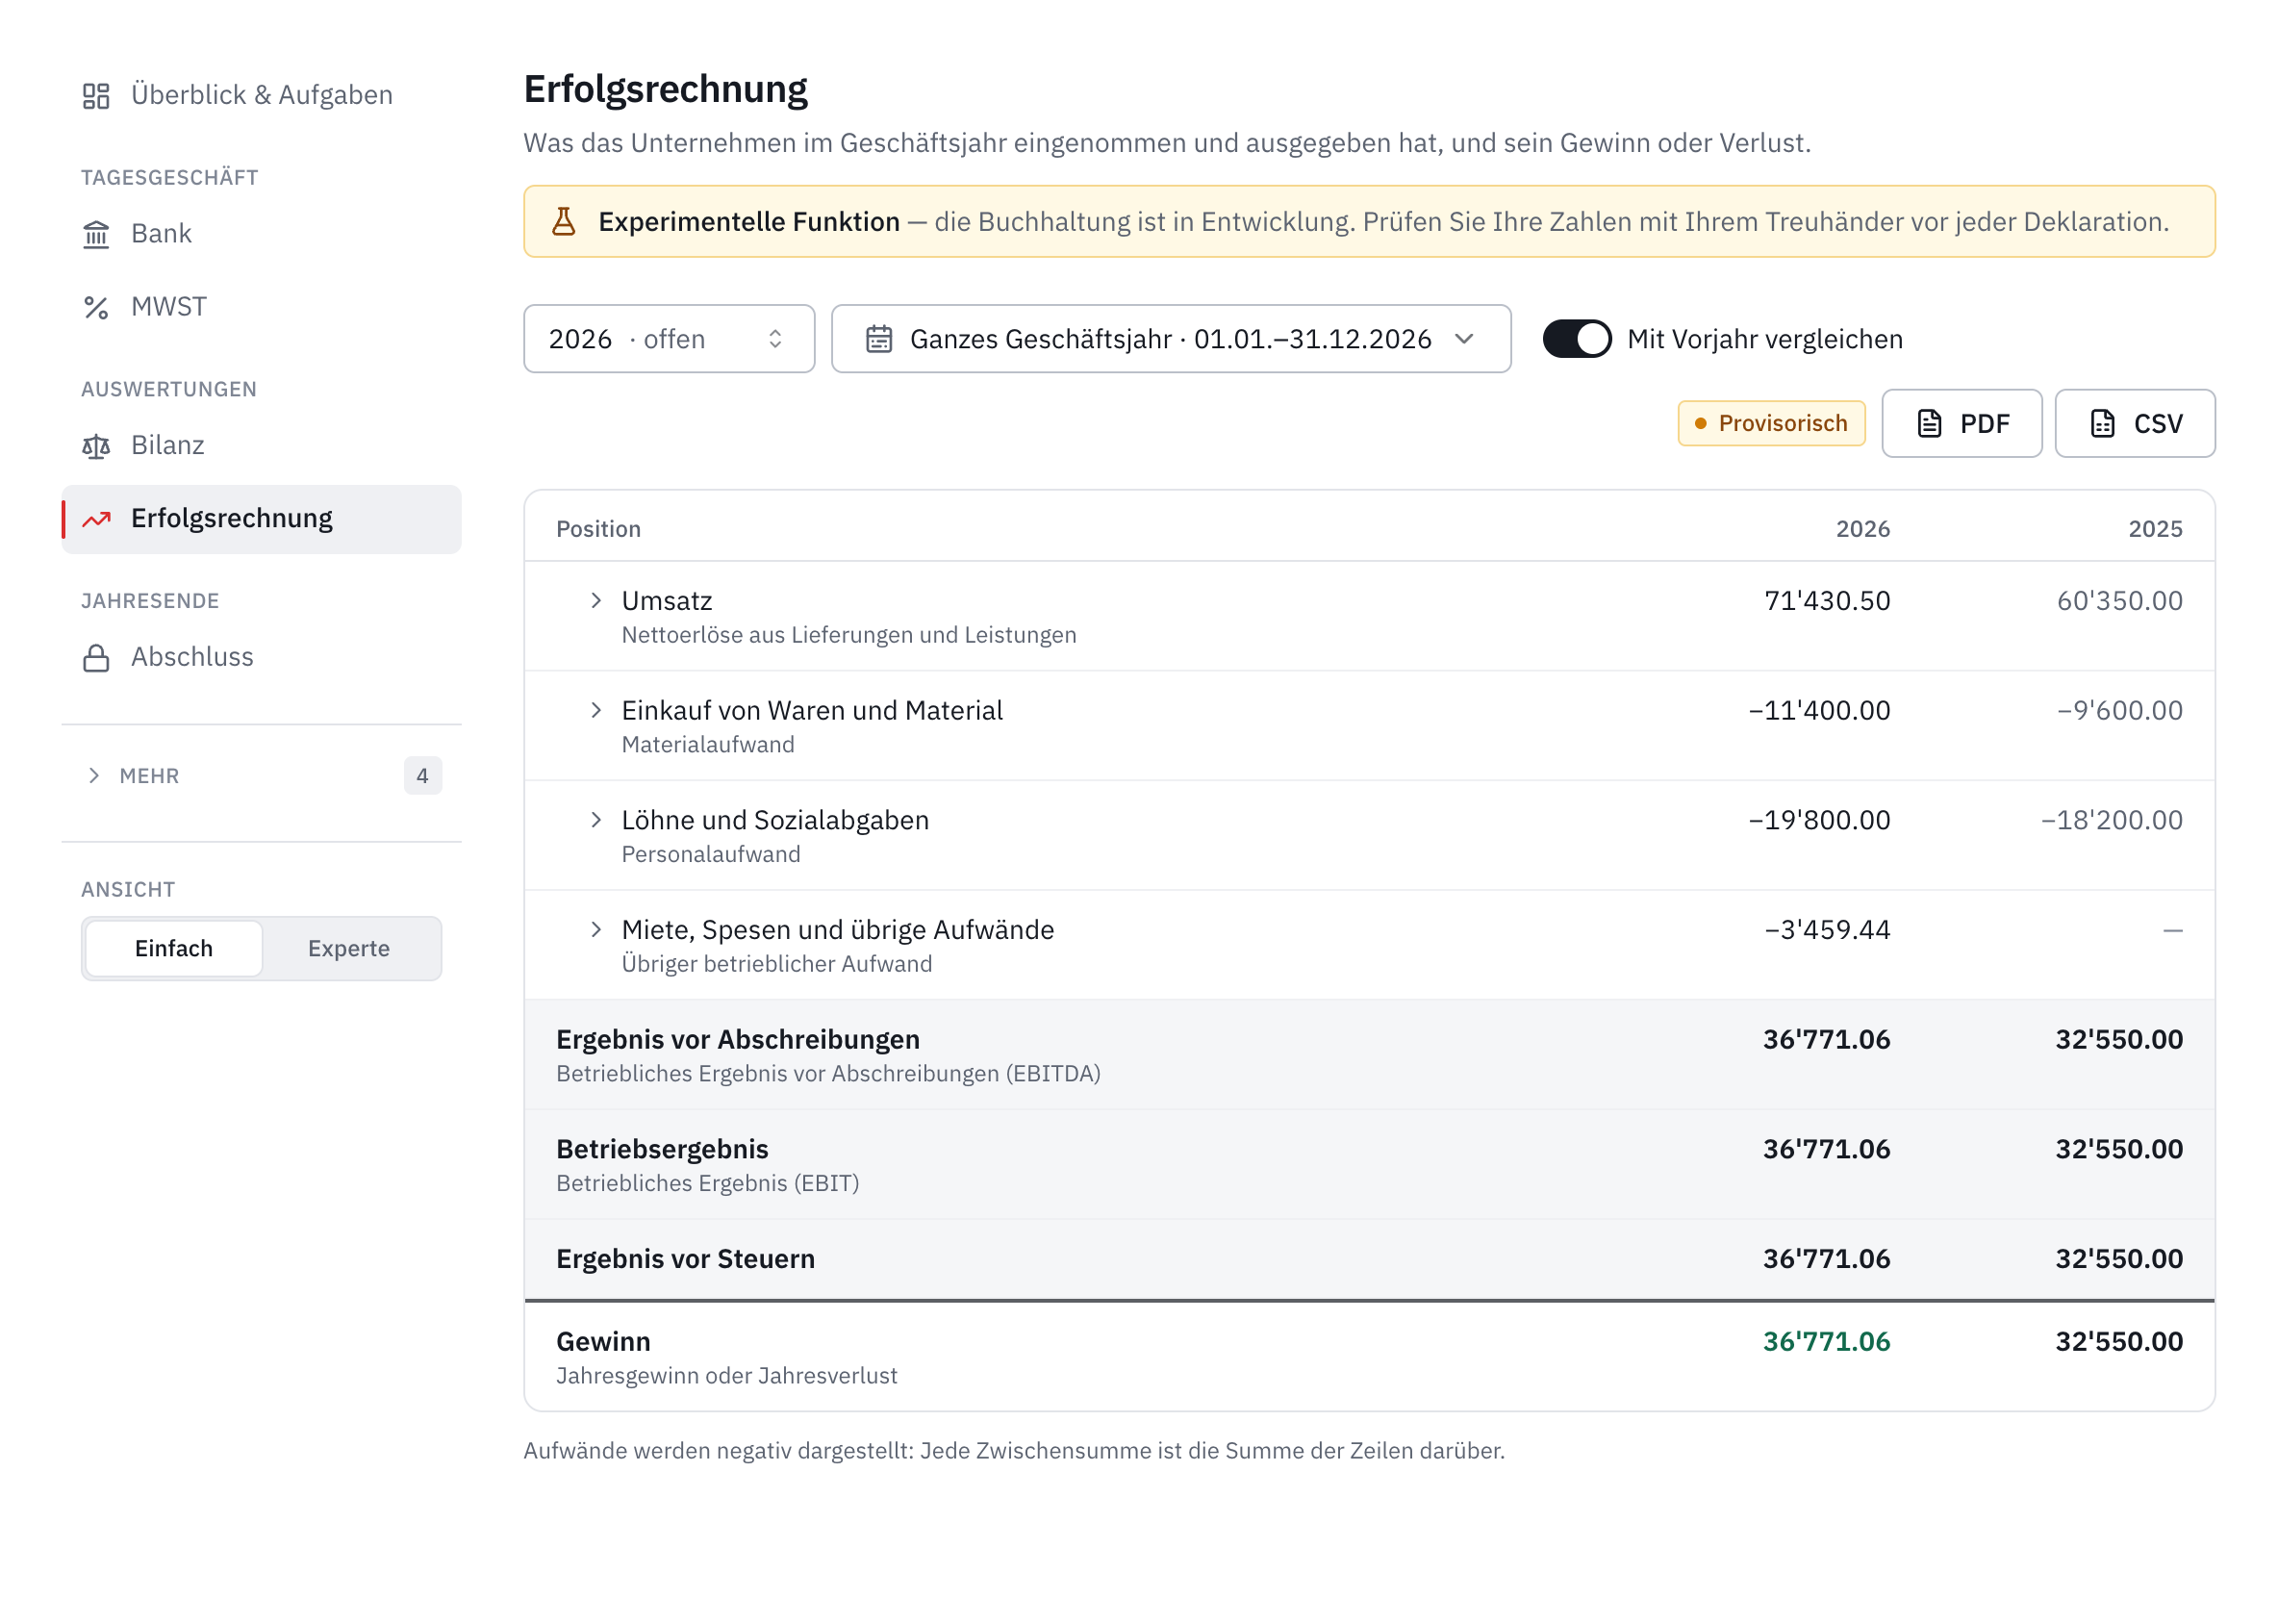Click the 4 count badge next to MEHR
The height and width of the screenshot is (1624, 2278).
pyautogui.click(x=423, y=776)
